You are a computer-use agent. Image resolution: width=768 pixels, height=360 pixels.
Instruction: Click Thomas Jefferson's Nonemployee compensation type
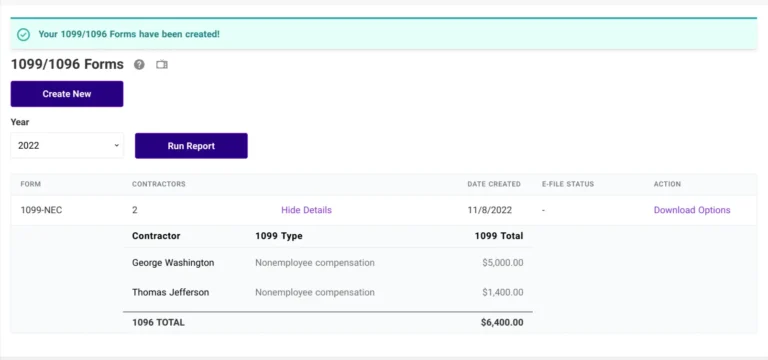click(315, 292)
